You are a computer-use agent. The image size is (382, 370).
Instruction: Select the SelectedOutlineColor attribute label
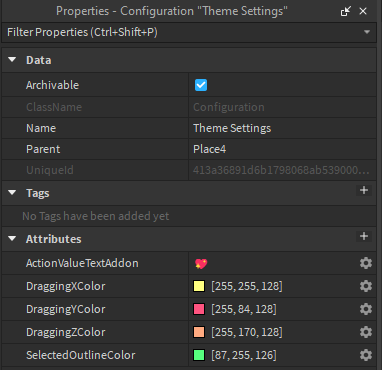pos(81,355)
